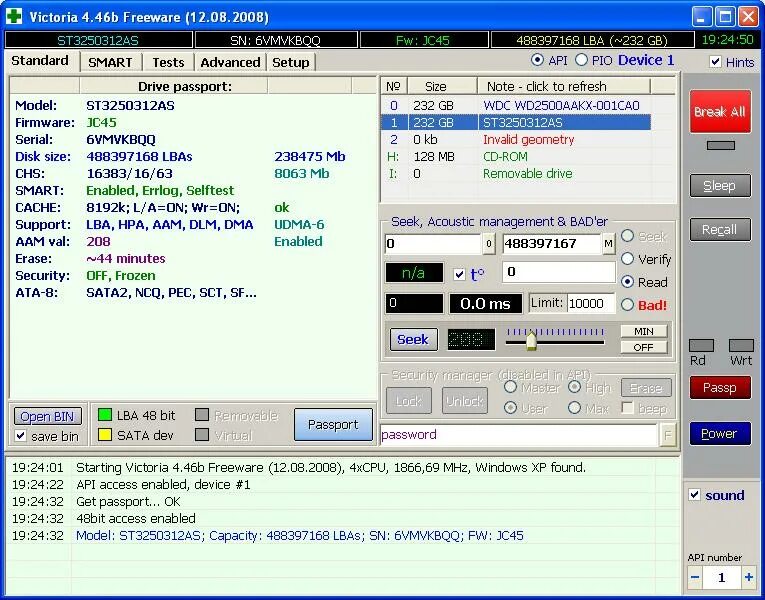Click the Rd activity indicator

(701, 346)
